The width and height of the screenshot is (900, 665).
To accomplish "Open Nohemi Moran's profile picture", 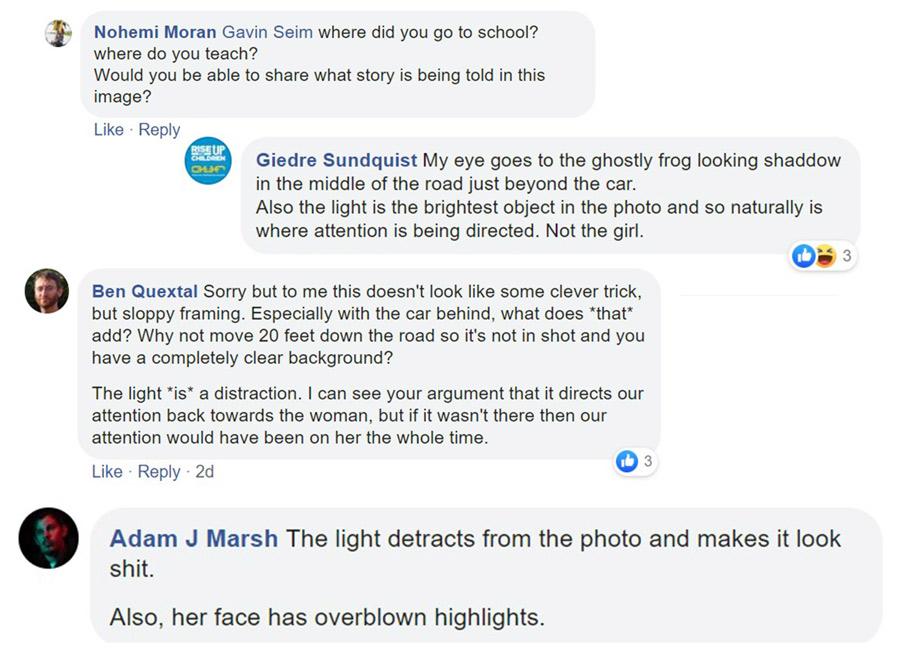I will point(58,33).
